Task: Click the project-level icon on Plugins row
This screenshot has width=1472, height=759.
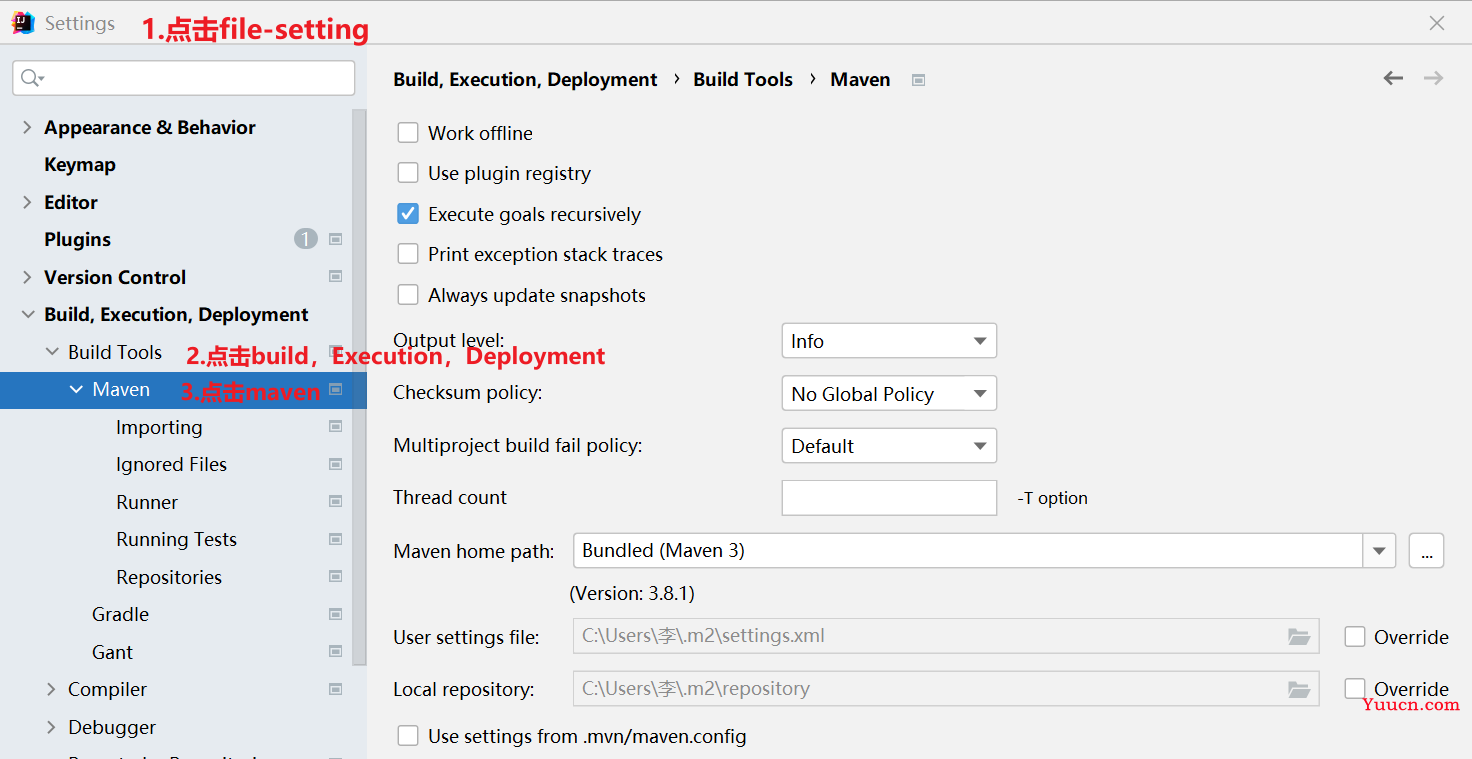Action: 336,239
